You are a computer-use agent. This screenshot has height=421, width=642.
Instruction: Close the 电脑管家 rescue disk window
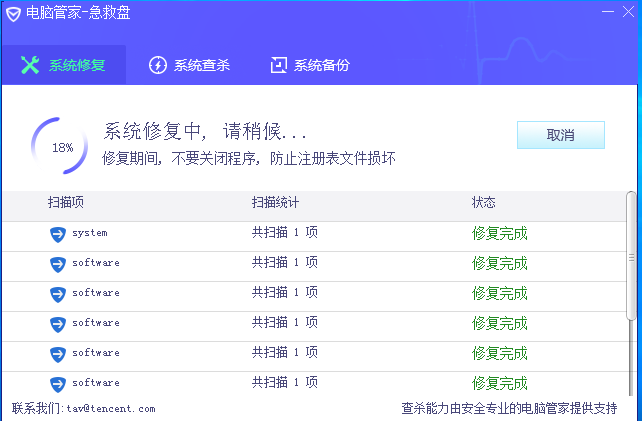(x=630, y=11)
